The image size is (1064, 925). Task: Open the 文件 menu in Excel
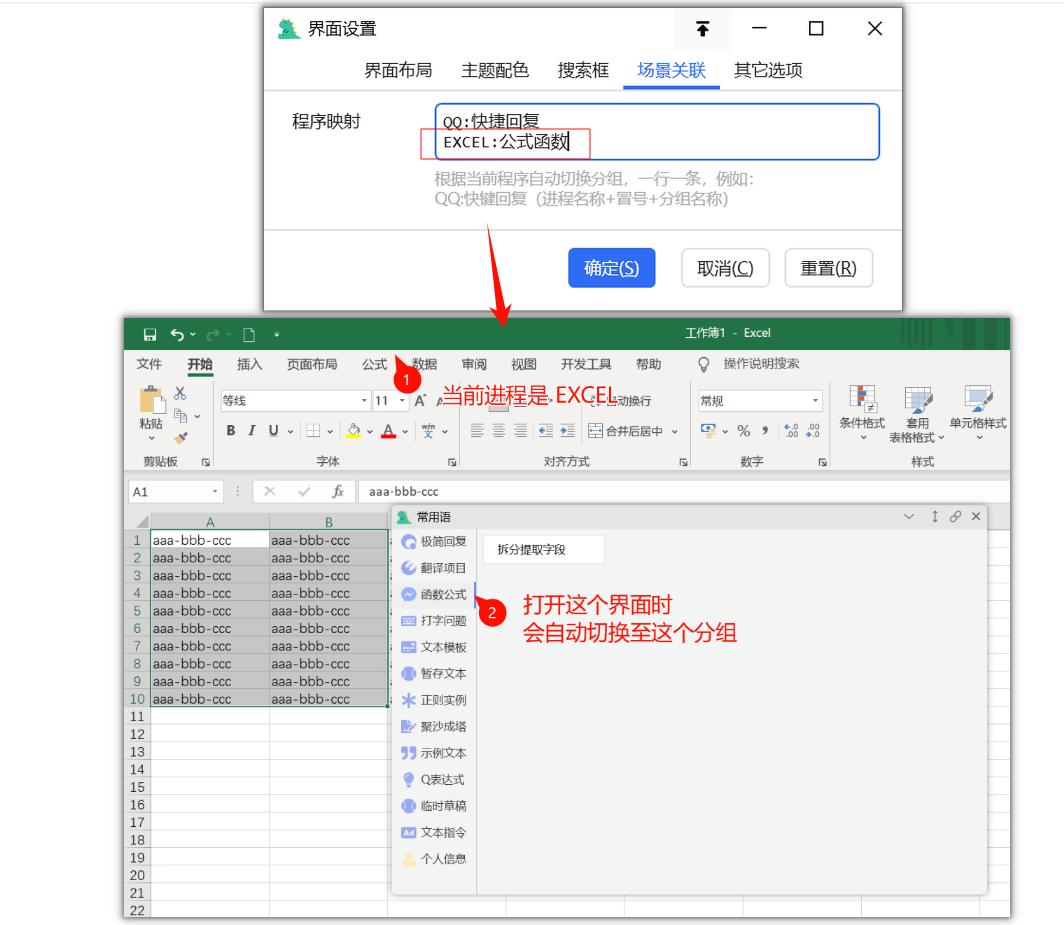149,364
